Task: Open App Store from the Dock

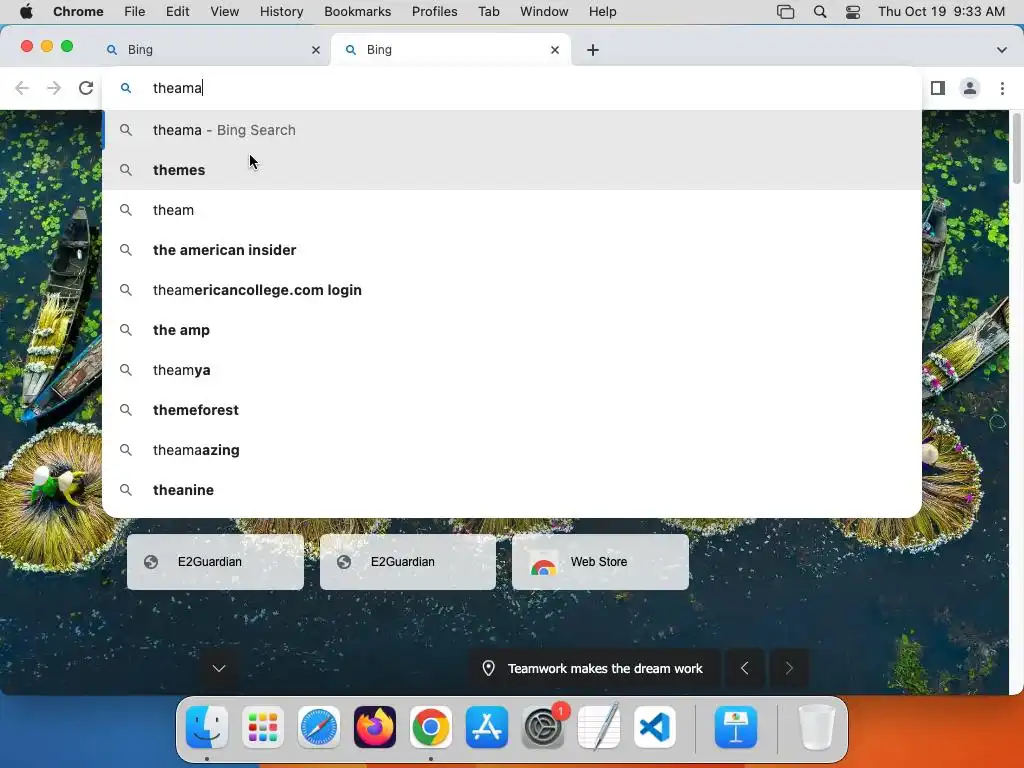Action: 487,727
